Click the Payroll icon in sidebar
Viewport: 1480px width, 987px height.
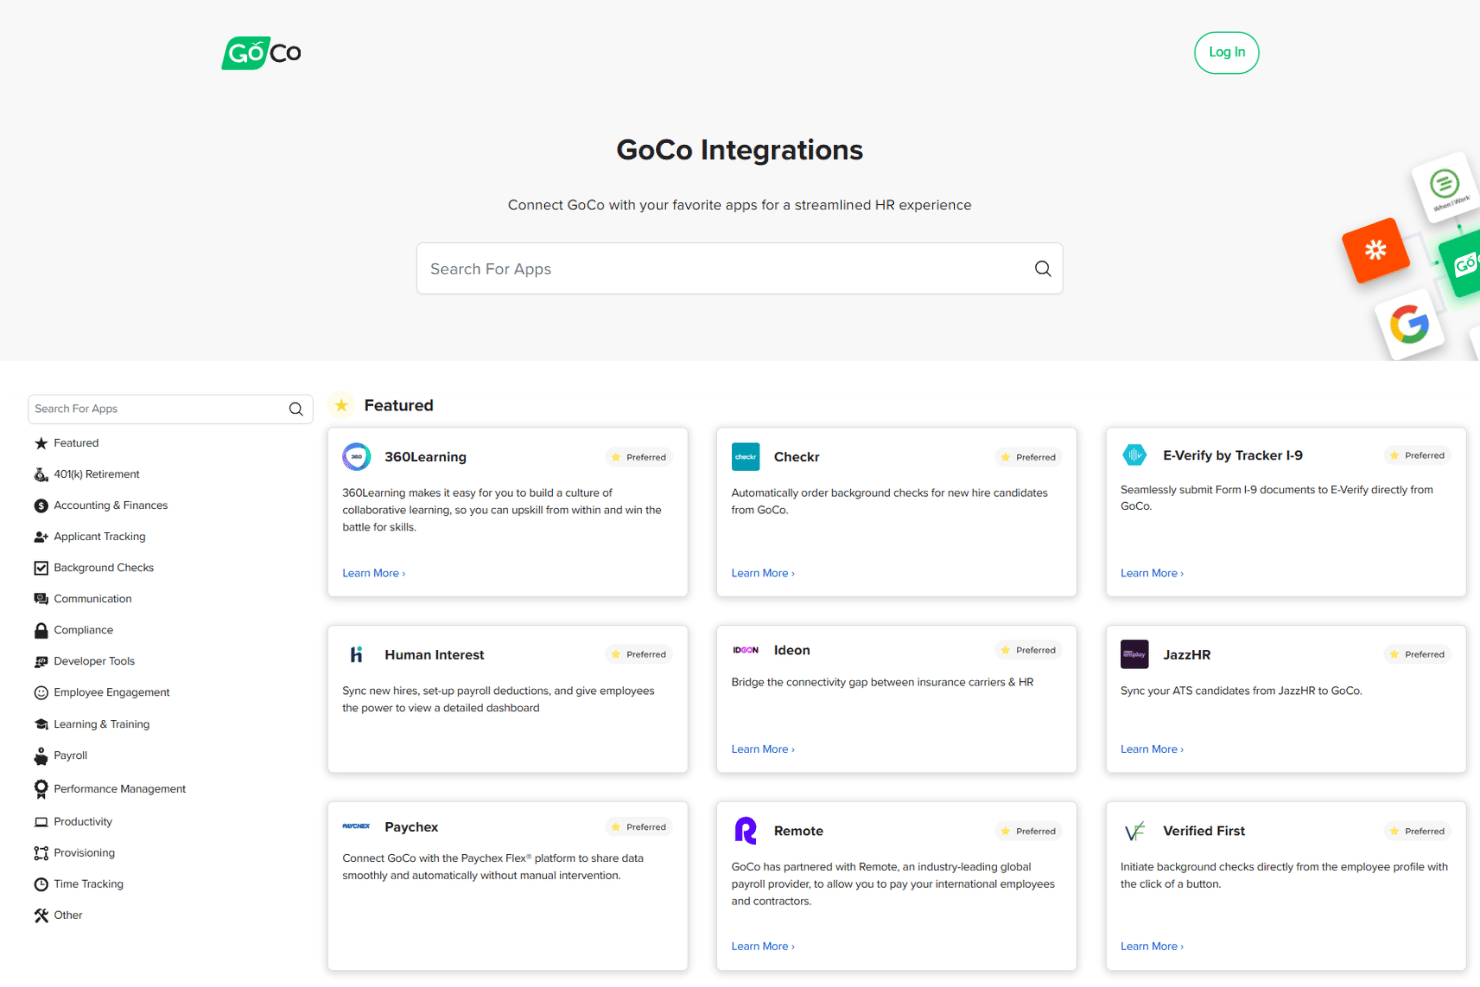click(x=41, y=756)
